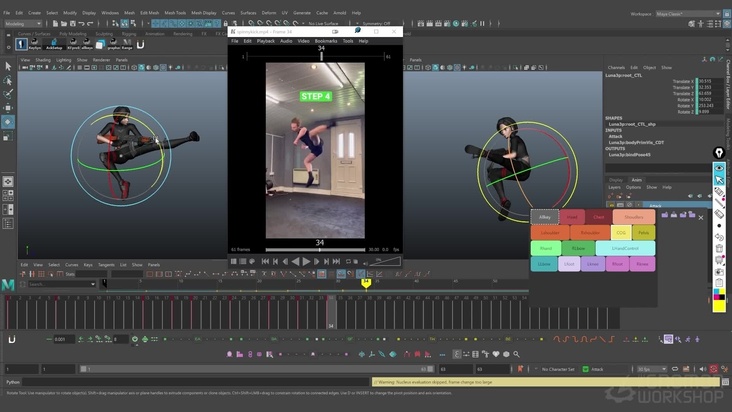The image size is (732, 412).
Task: Click the Pelvis picker button
Action: tap(643, 232)
